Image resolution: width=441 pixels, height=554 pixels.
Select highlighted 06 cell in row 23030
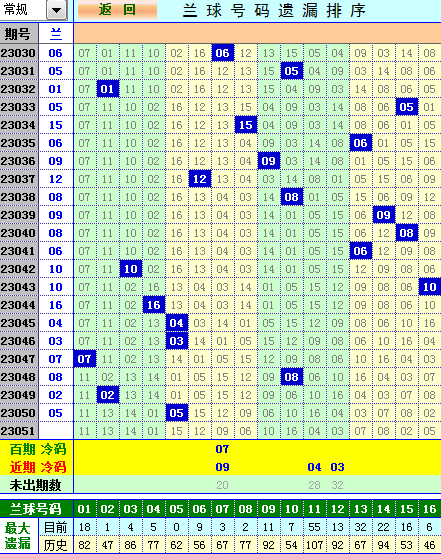click(223, 53)
